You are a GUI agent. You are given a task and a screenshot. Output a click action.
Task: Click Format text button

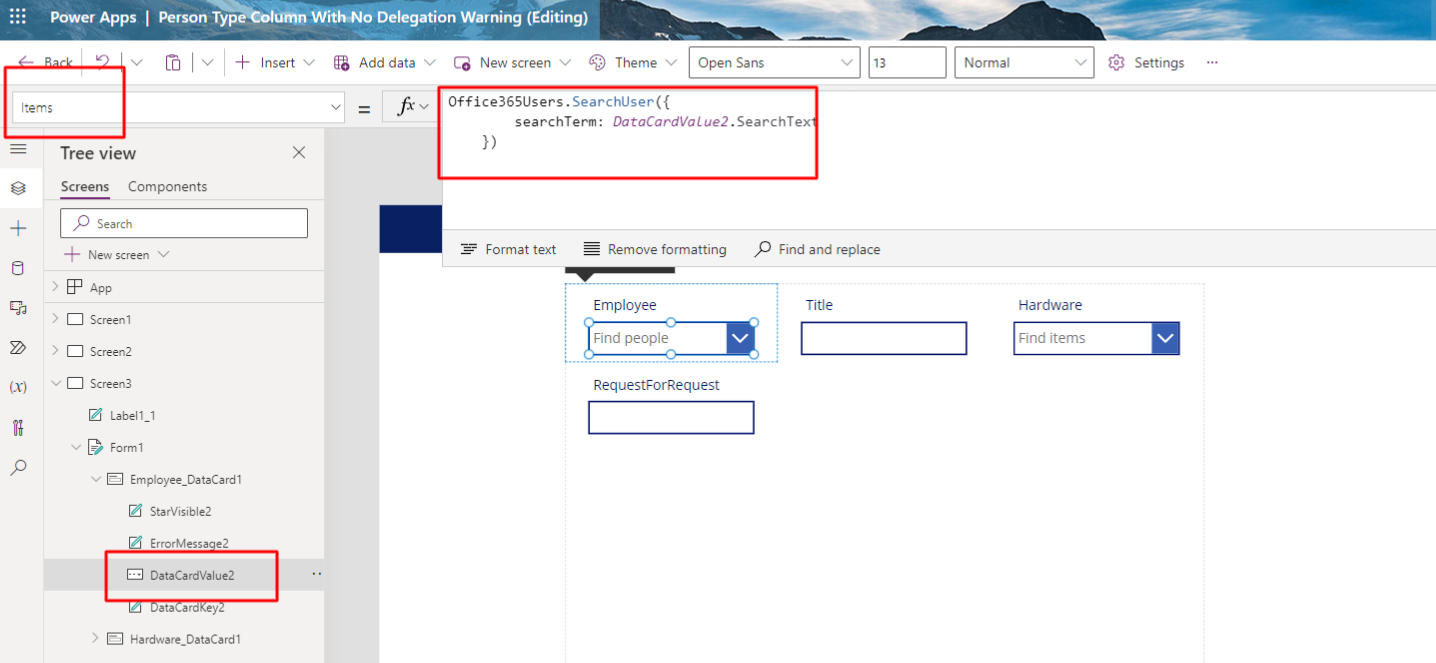pyautogui.click(x=508, y=249)
